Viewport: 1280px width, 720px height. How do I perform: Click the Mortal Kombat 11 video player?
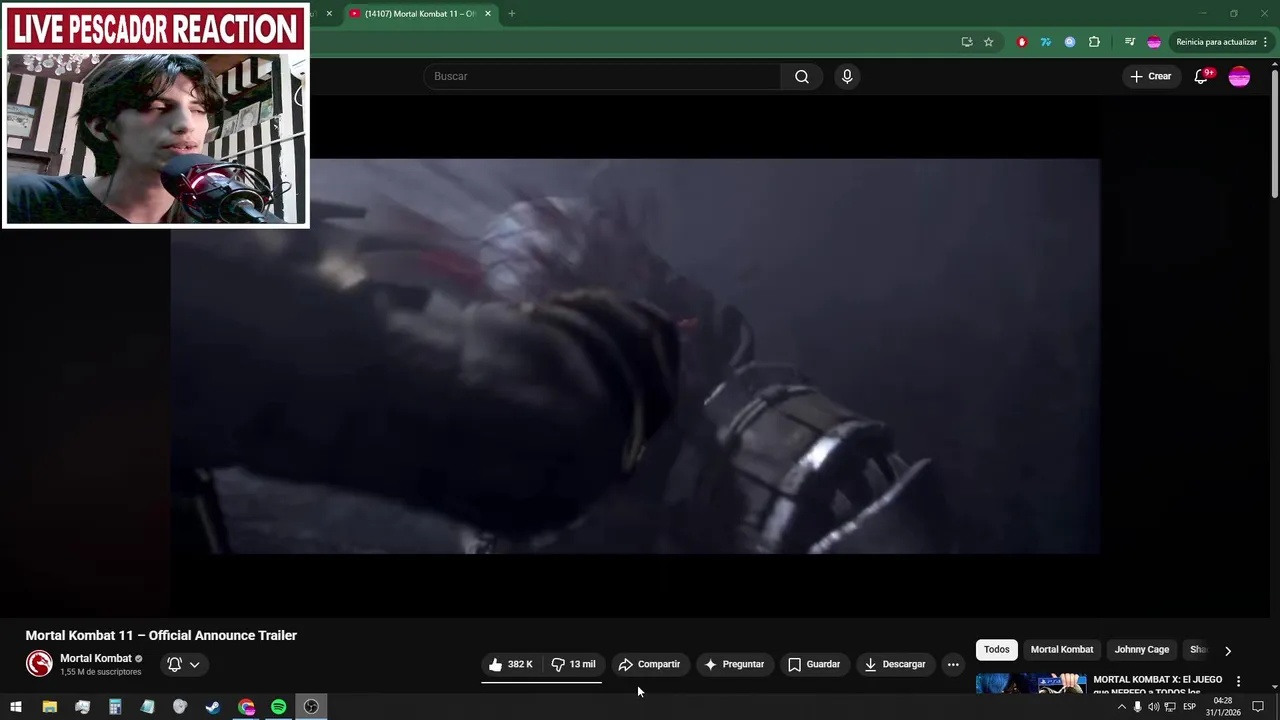coord(635,356)
